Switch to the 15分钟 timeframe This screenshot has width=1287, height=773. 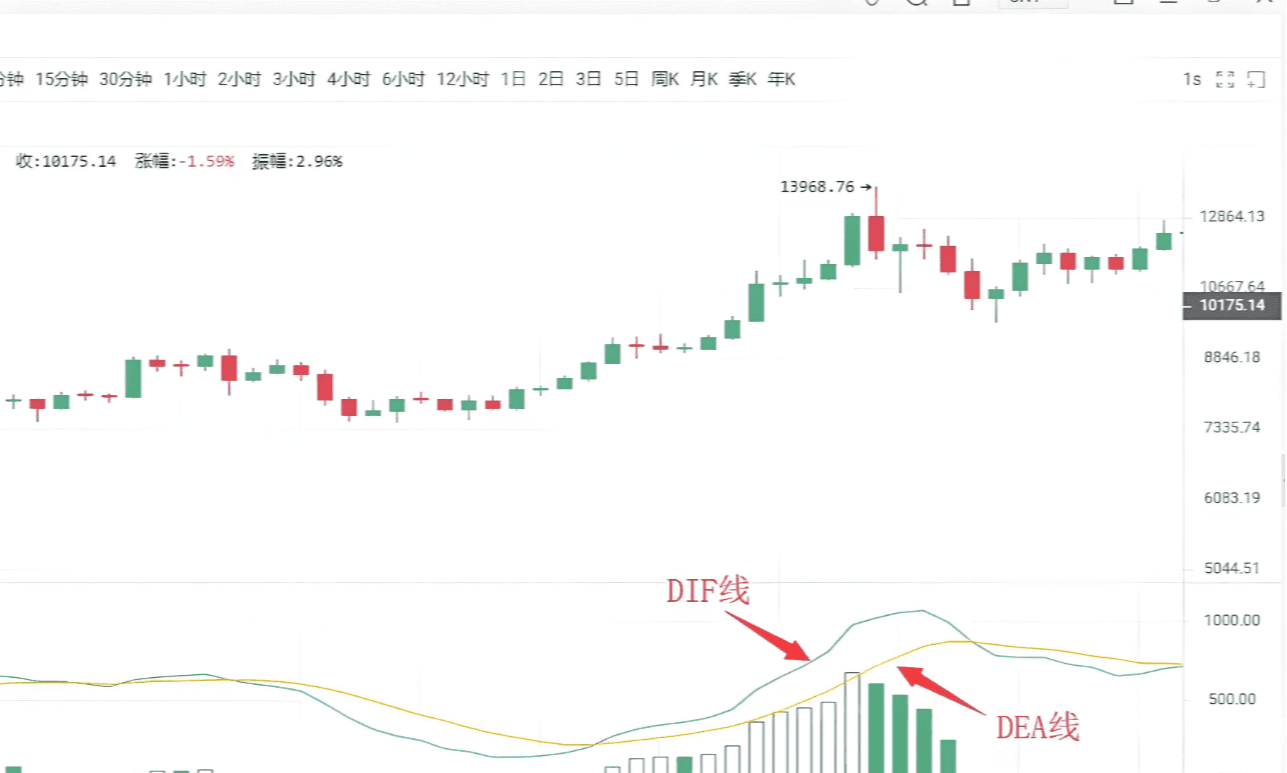click(62, 79)
